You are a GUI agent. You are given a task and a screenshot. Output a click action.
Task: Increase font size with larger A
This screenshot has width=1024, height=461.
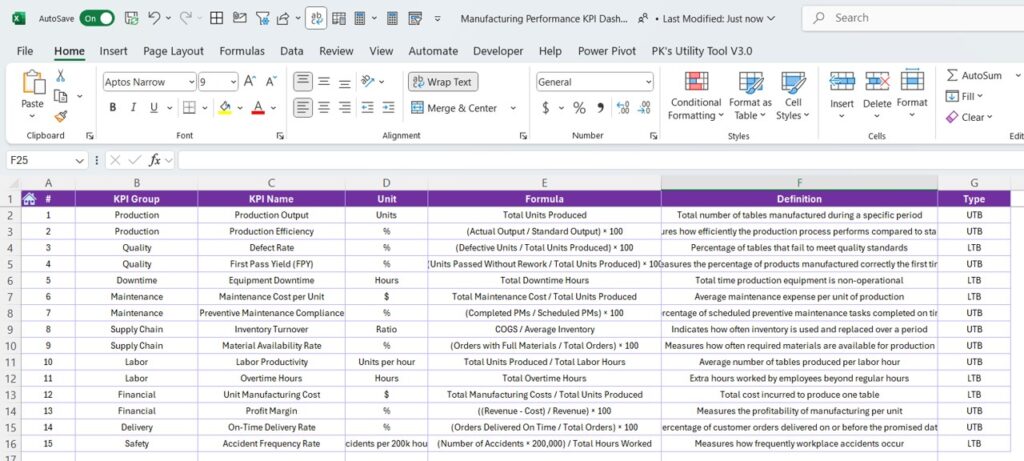pos(249,82)
